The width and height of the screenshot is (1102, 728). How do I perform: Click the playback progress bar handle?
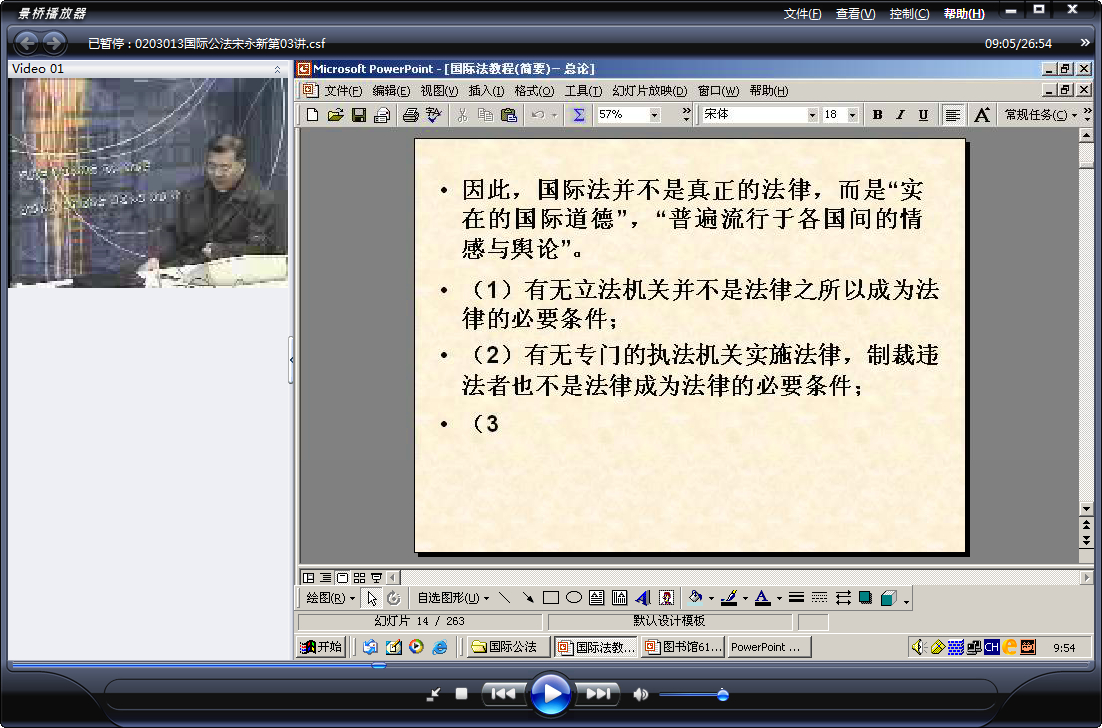379,665
